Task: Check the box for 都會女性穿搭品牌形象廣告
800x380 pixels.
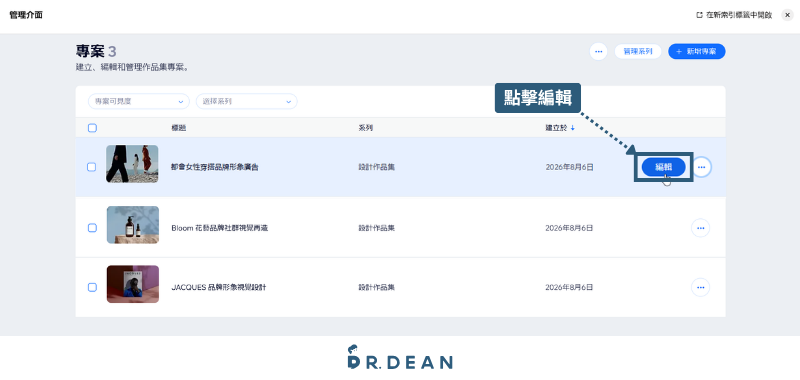Action: pos(91,167)
